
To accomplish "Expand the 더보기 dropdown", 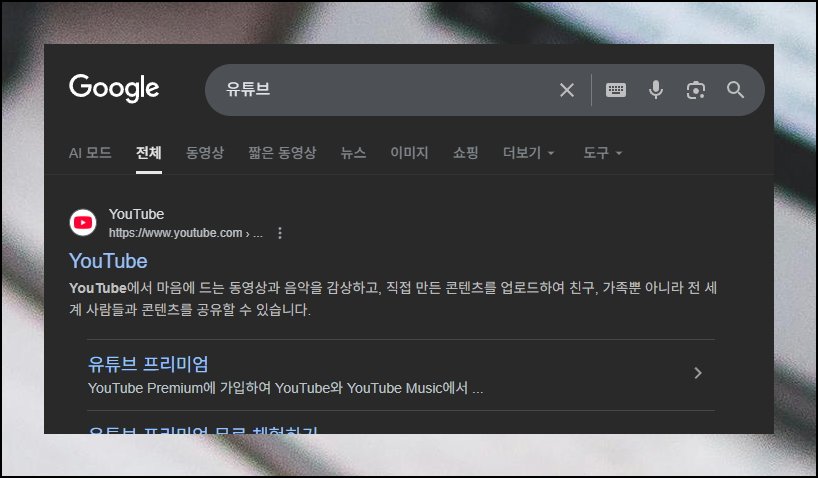I will pos(528,153).
